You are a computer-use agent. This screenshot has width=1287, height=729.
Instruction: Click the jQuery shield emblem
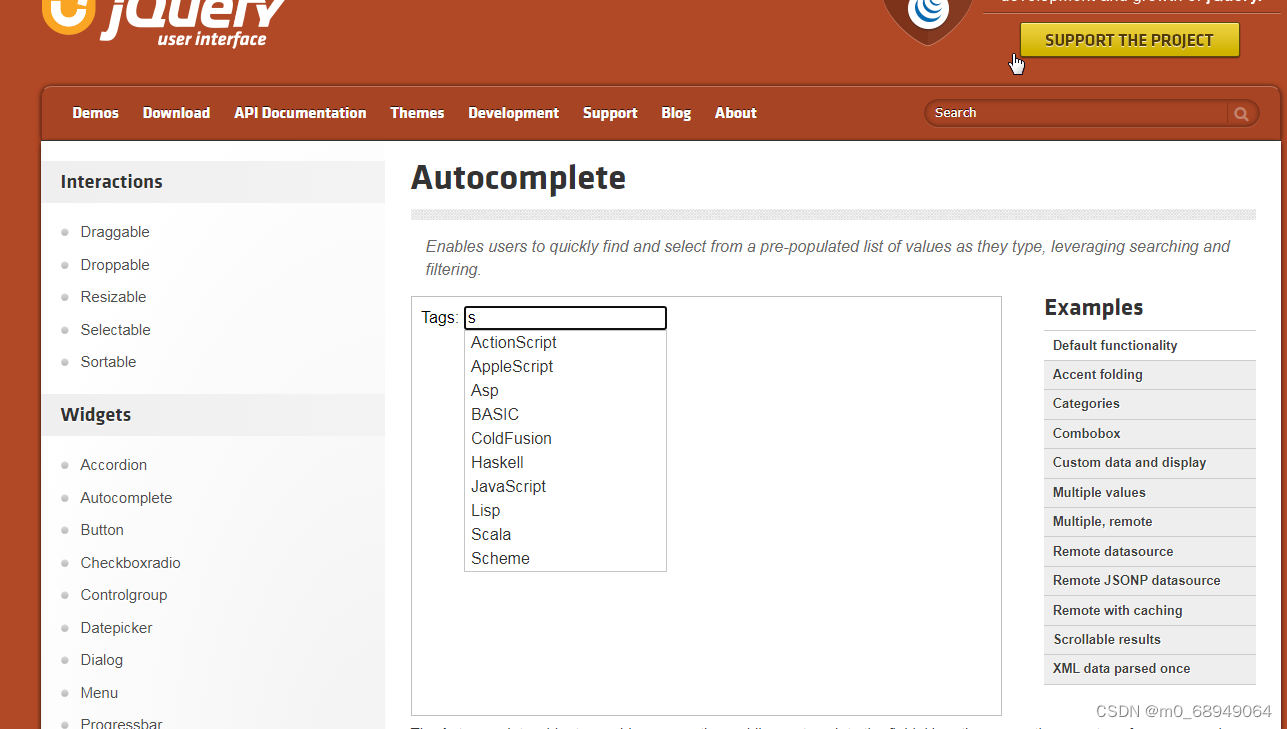click(926, 15)
